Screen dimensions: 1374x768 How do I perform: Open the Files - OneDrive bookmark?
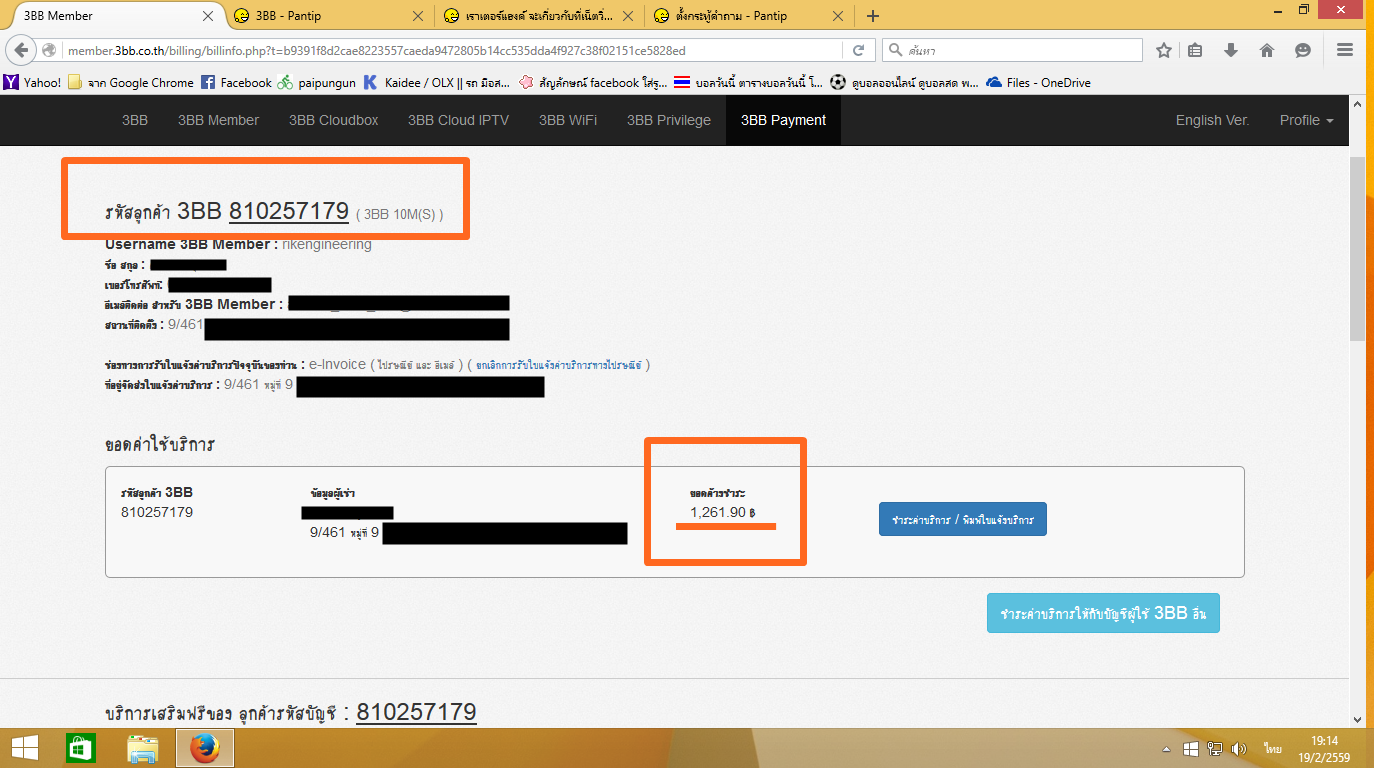tap(1039, 83)
